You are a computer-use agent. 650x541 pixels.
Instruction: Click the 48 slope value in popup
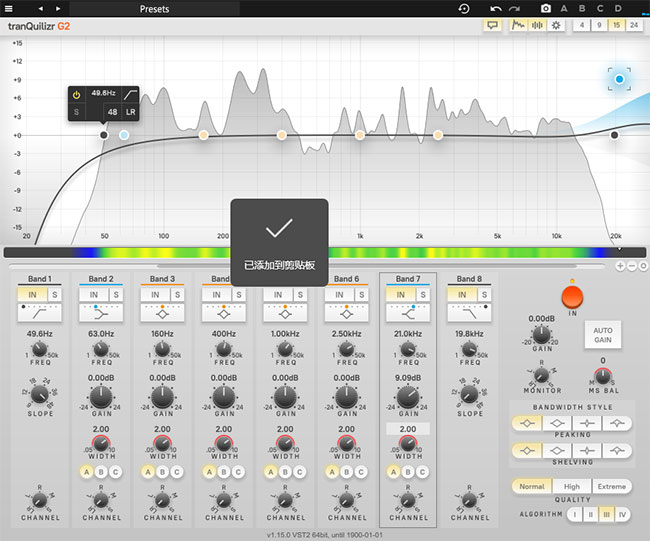coord(112,112)
